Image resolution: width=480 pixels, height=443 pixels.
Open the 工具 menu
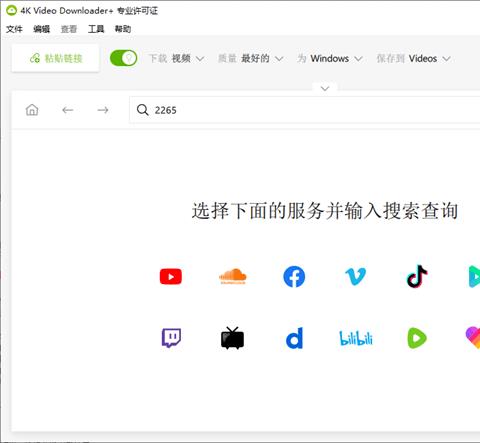pos(96,29)
